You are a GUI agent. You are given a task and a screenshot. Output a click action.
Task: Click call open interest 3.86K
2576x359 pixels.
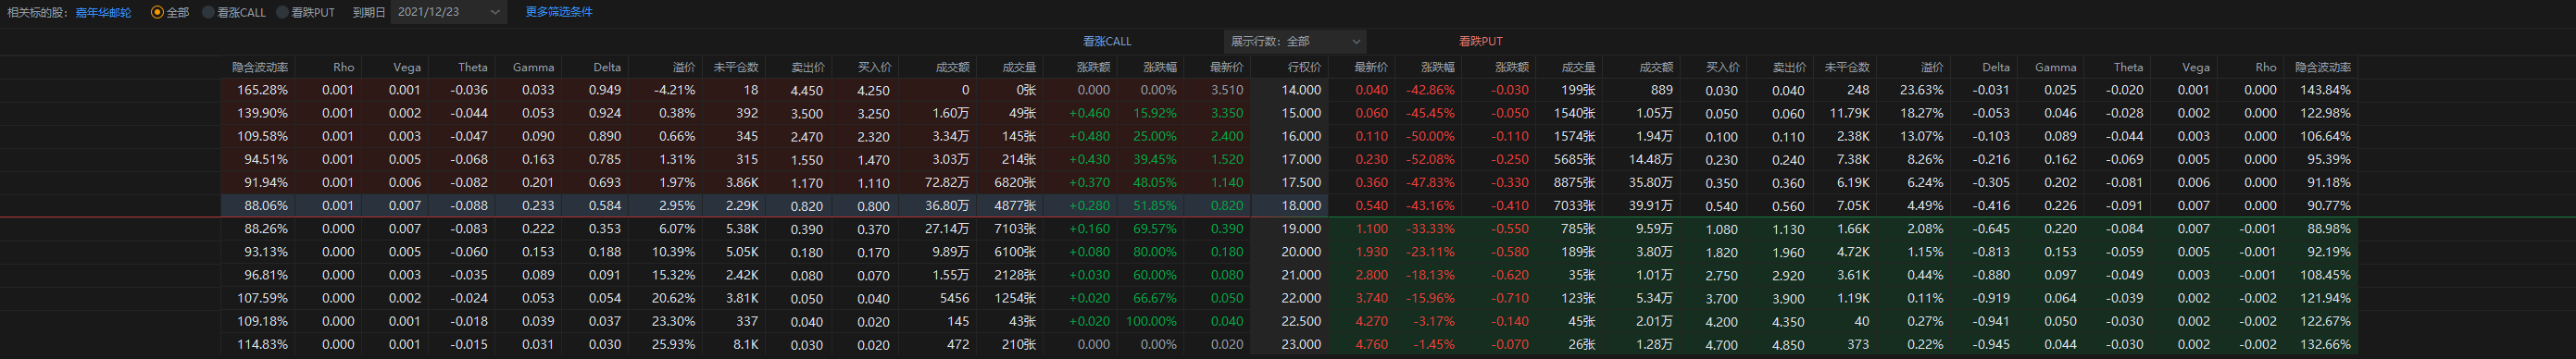742,182
